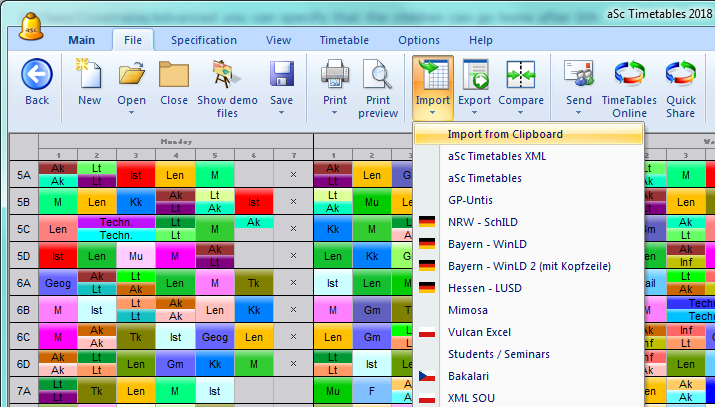Click the Import ribbon icon
Image resolution: width=715 pixels, height=407 pixels.
pos(432,74)
